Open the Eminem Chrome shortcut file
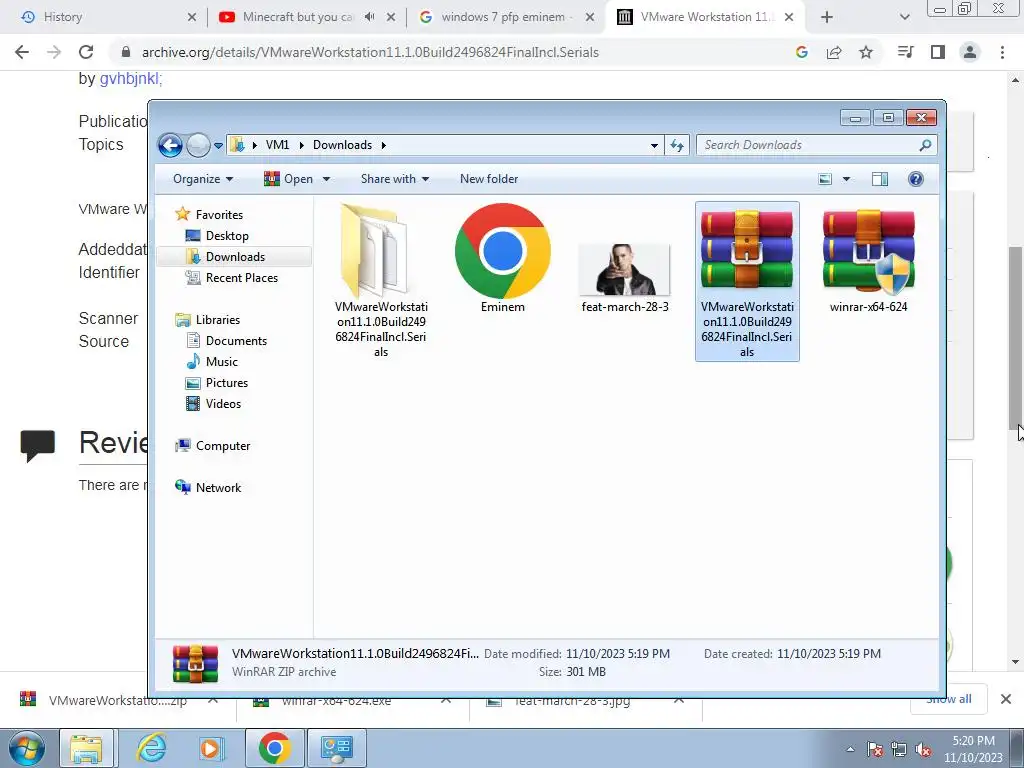The height and width of the screenshot is (768, 1024). coord(502,259)
